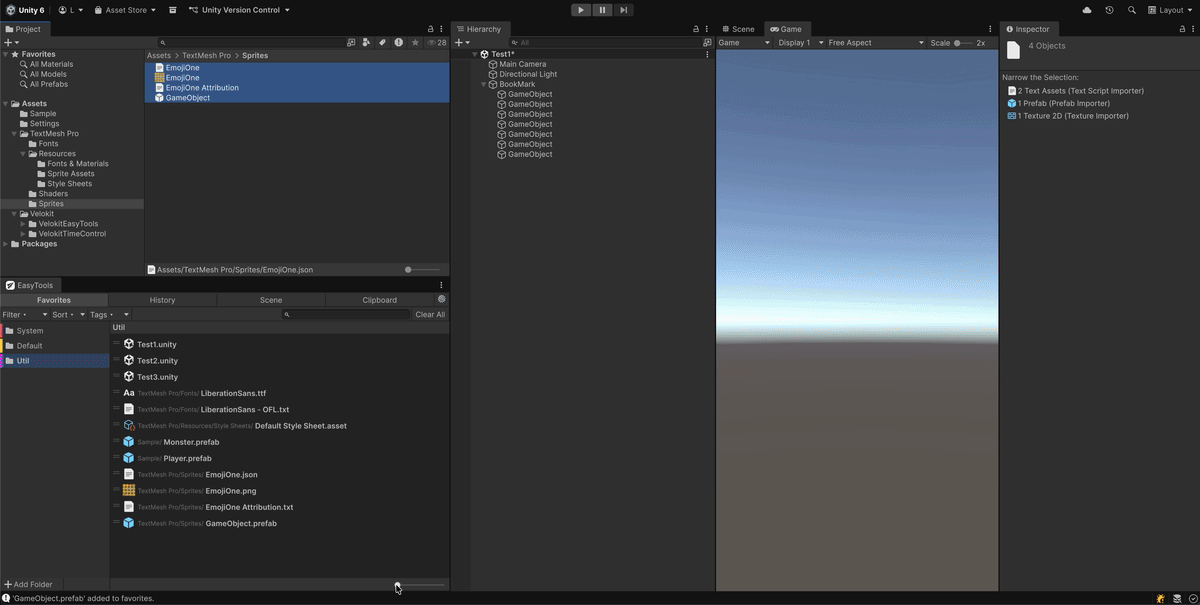Click the Play button to enter Play mode
The width and height of the screenshot is (1200, 605).
point(580,9)
